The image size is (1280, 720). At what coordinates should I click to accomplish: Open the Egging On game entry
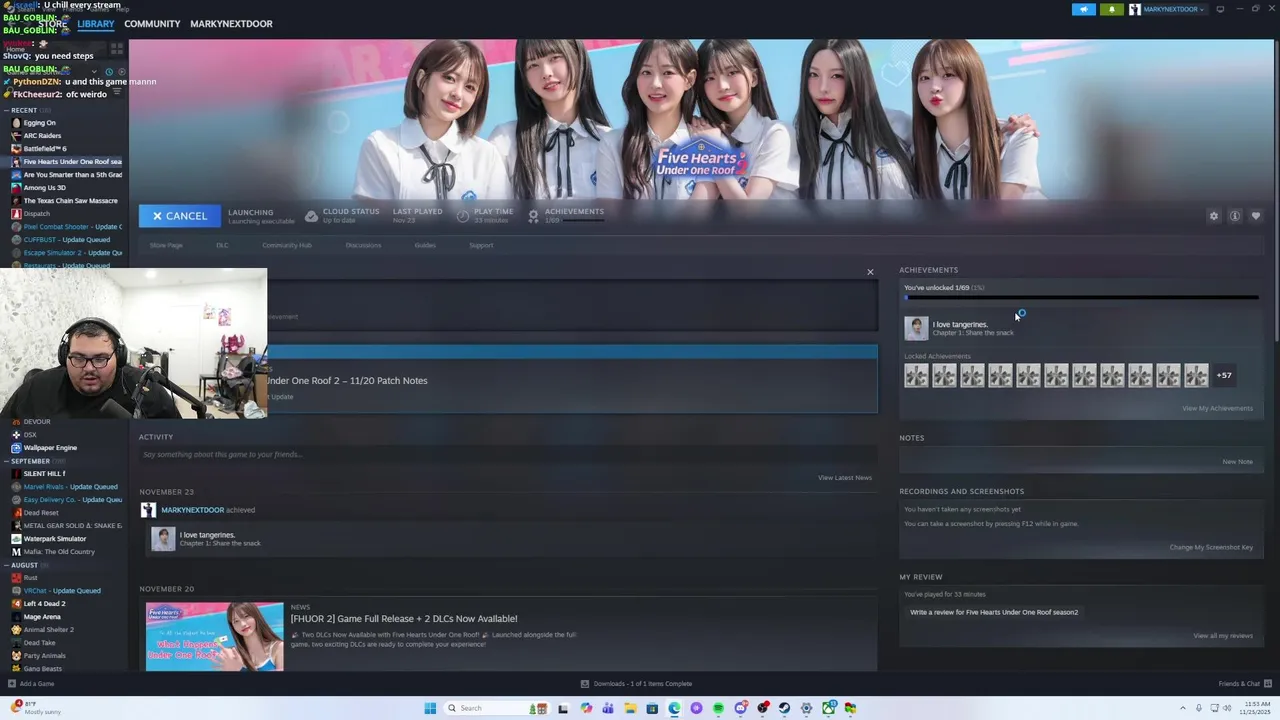tap(39, 123)
